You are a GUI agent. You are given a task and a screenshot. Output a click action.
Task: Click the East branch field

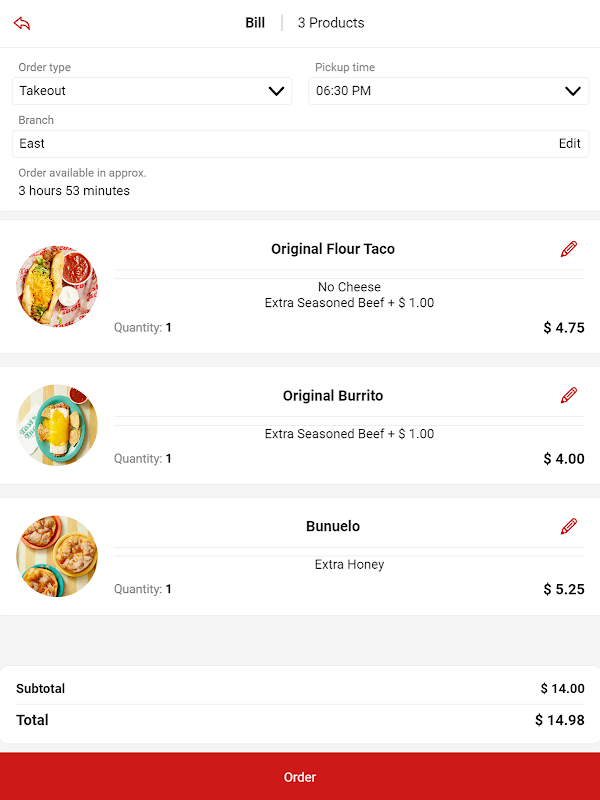coord(280,144)
